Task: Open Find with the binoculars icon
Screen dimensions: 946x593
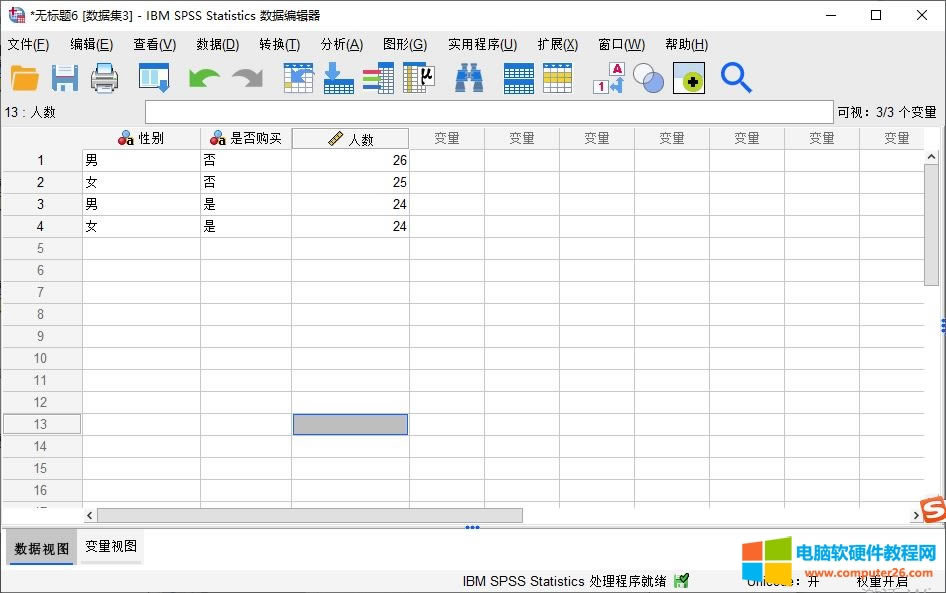Action: (x=469, y=78)
